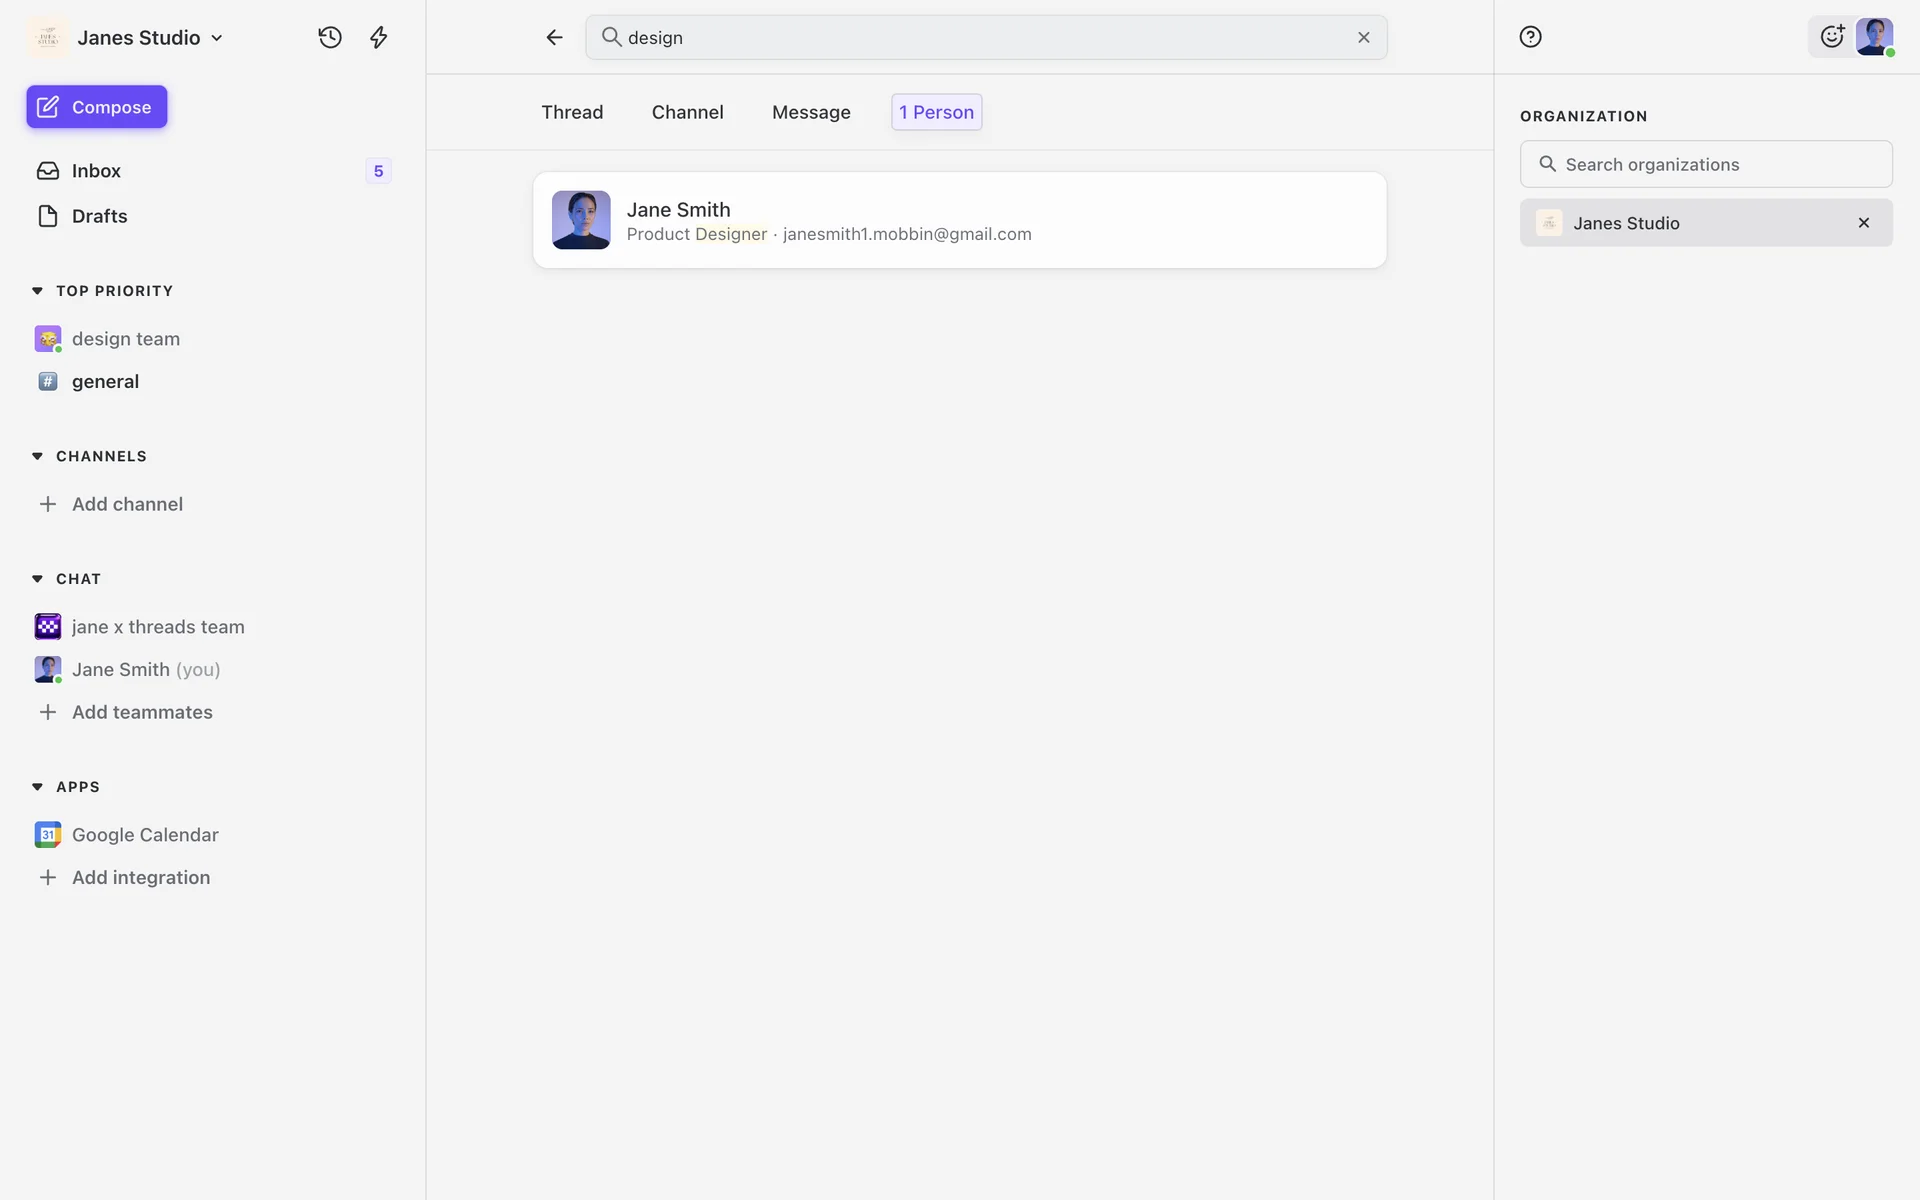The width and height of the screenshot is (1920, 1200).
Task: Open the Google Calendar app
Action: (144, 834)
